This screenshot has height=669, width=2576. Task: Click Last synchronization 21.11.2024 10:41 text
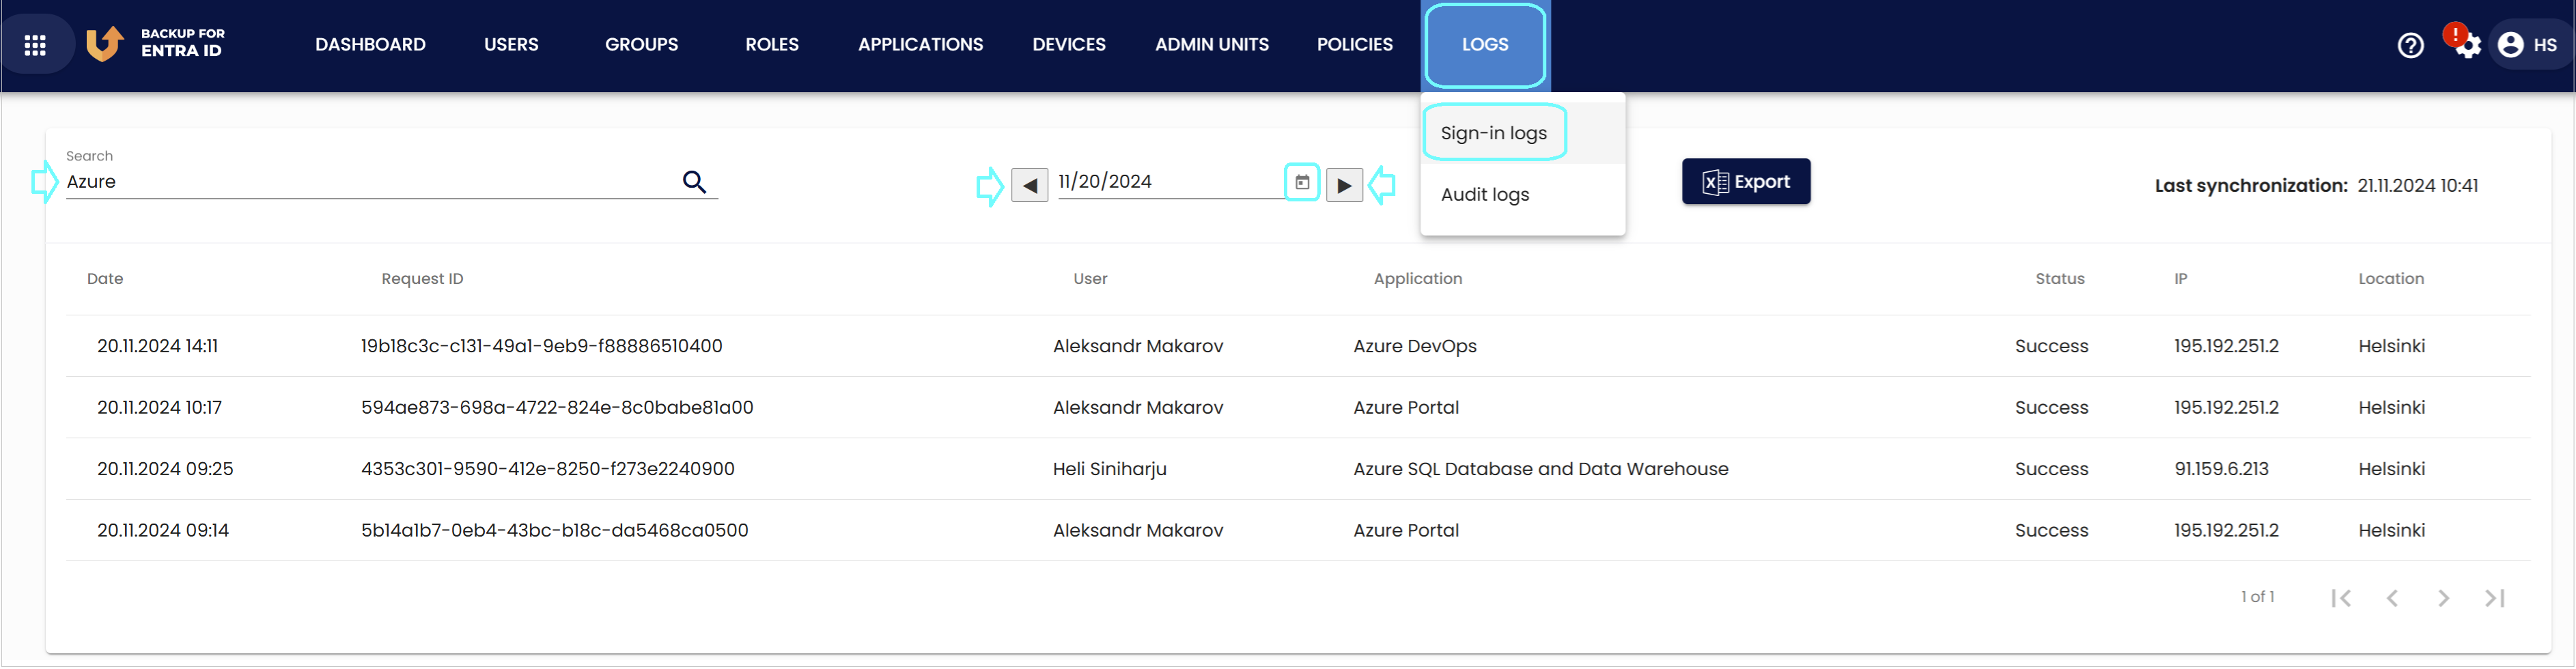tap(2316, 186)
